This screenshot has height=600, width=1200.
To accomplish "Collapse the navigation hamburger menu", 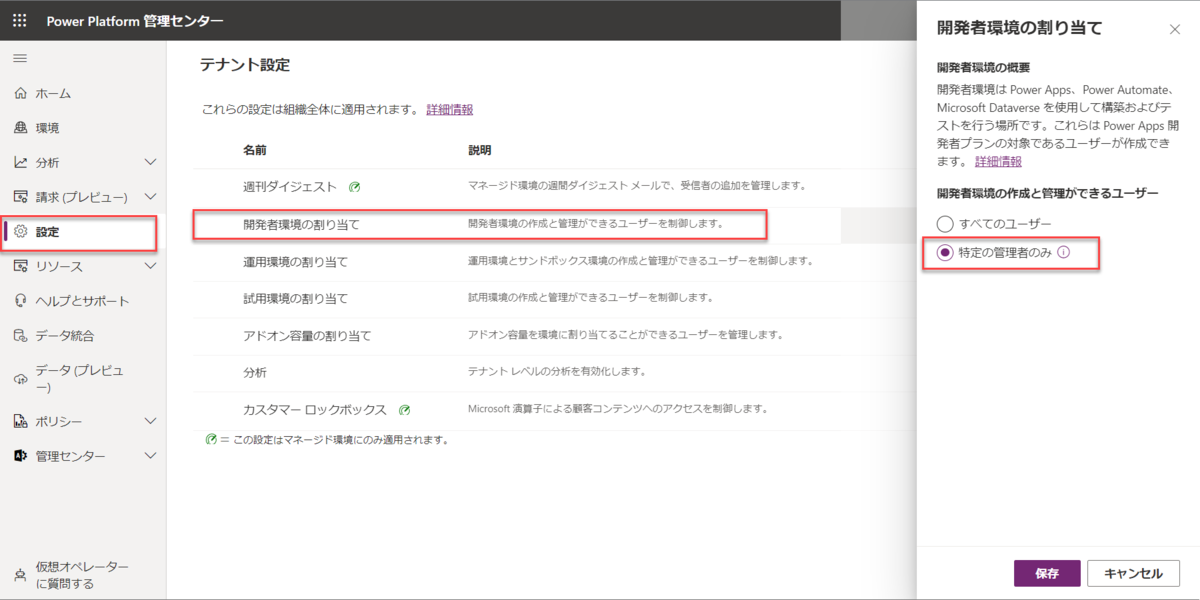I will (20, 59).
